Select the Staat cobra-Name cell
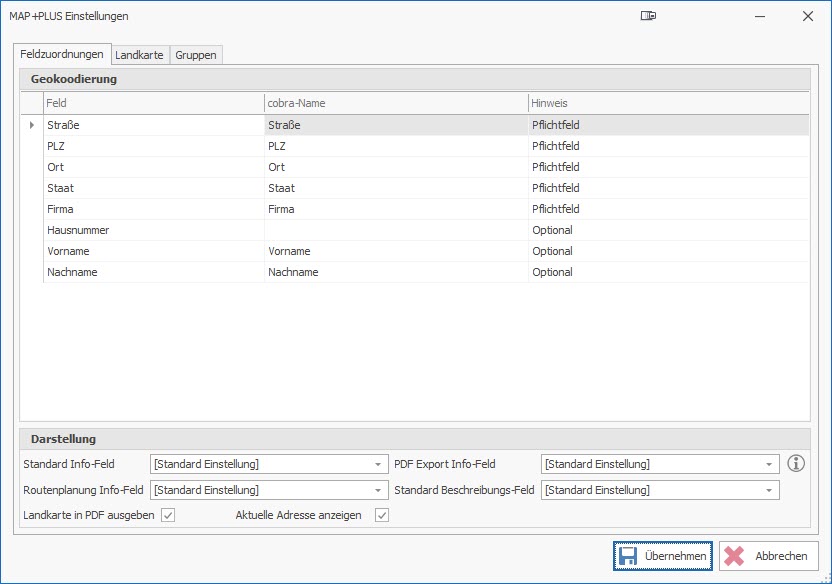Viewport: 832px width, 584px height. [396, 188]
